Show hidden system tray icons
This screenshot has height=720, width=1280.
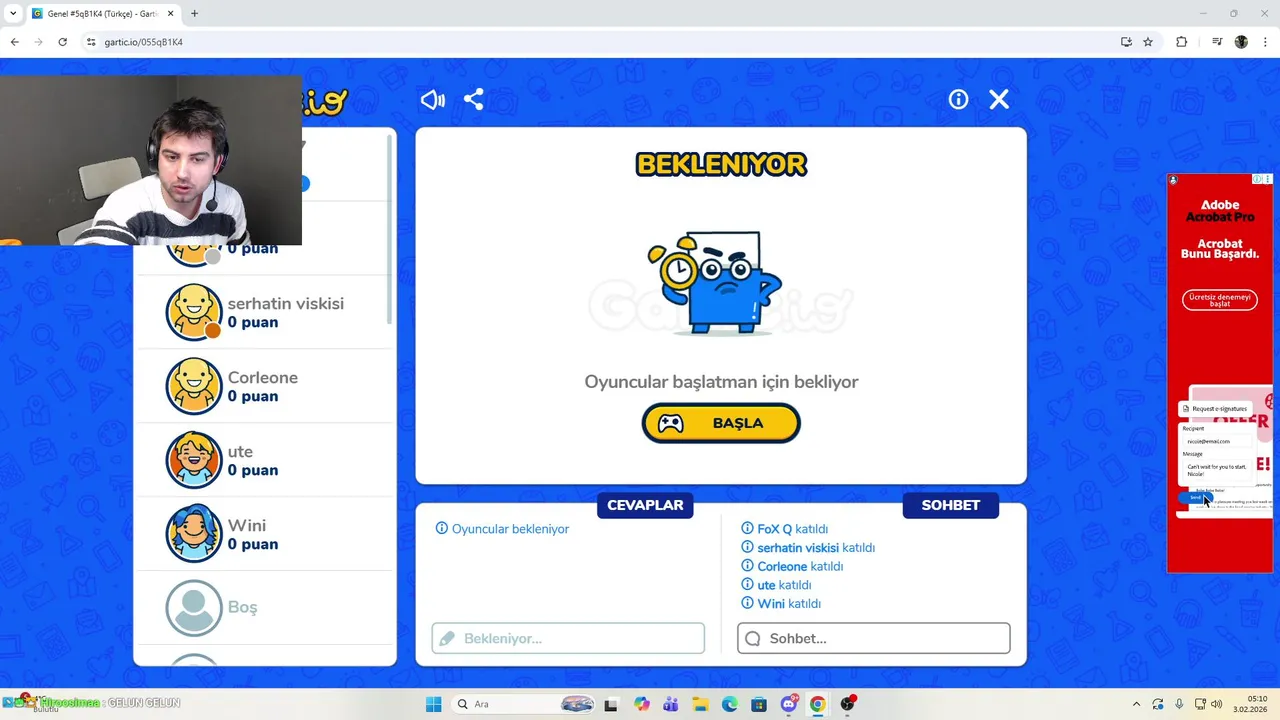coord(1136,704)
